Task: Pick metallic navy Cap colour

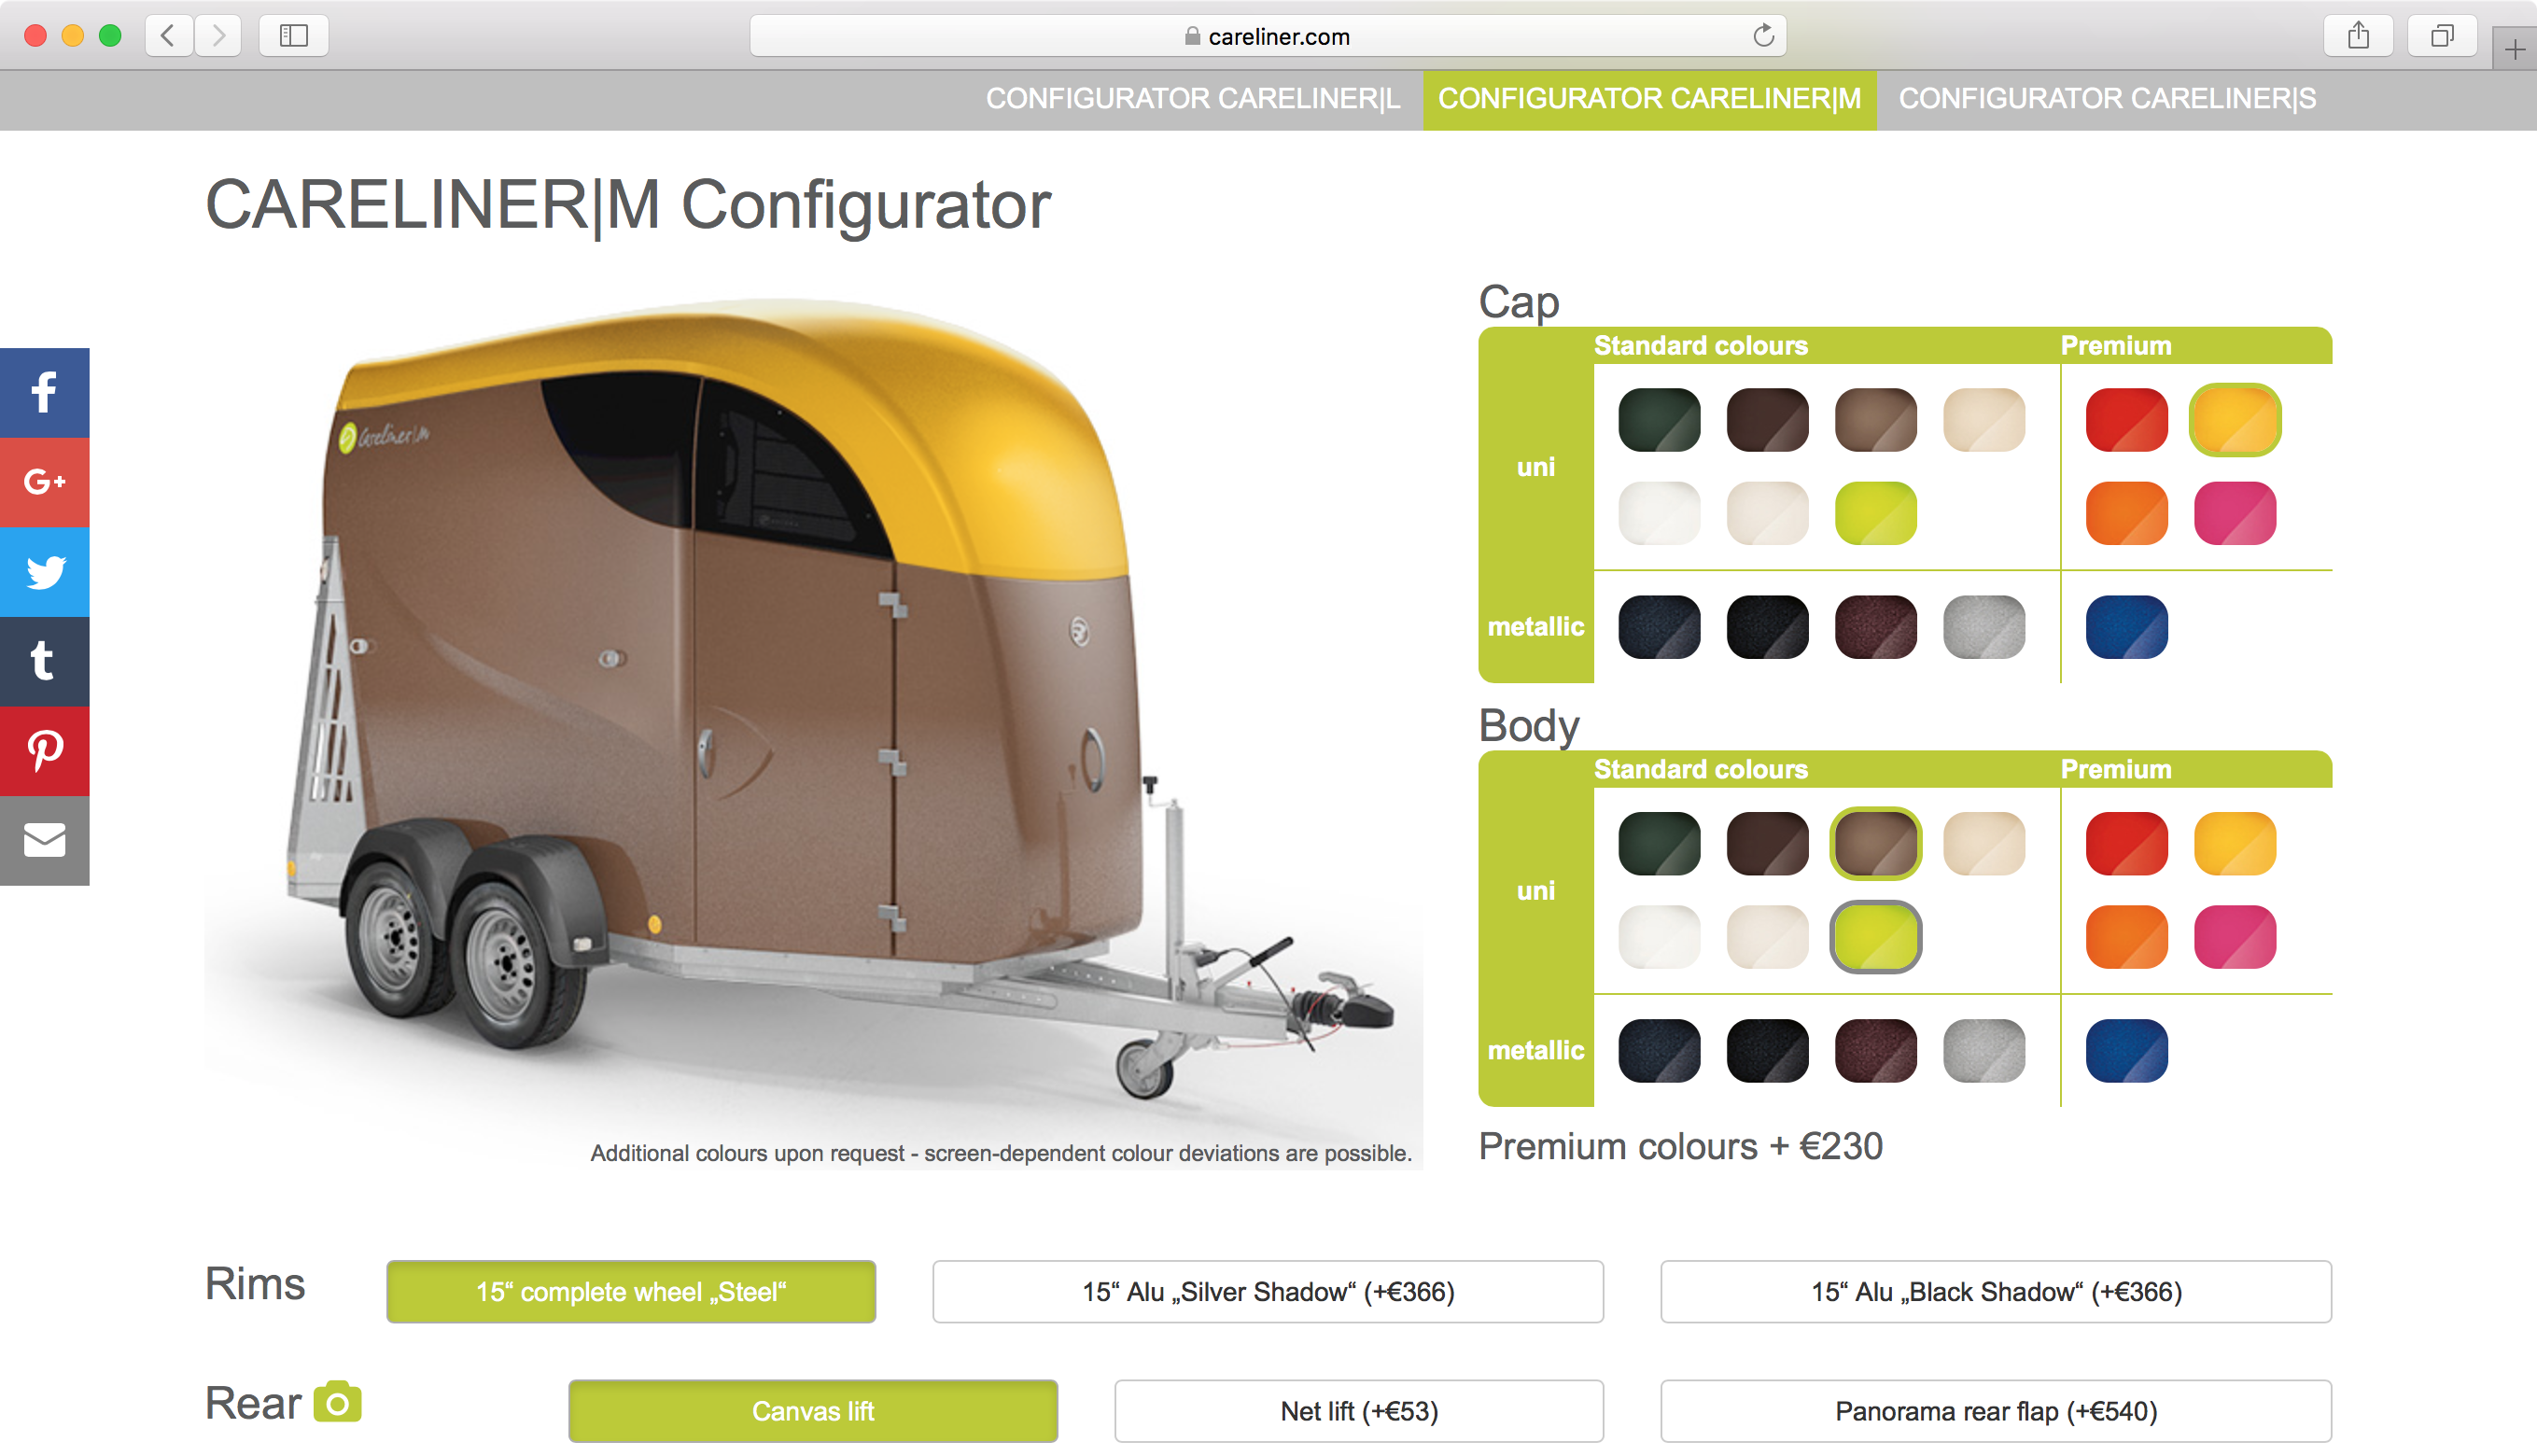Action: pos(1659,627)
